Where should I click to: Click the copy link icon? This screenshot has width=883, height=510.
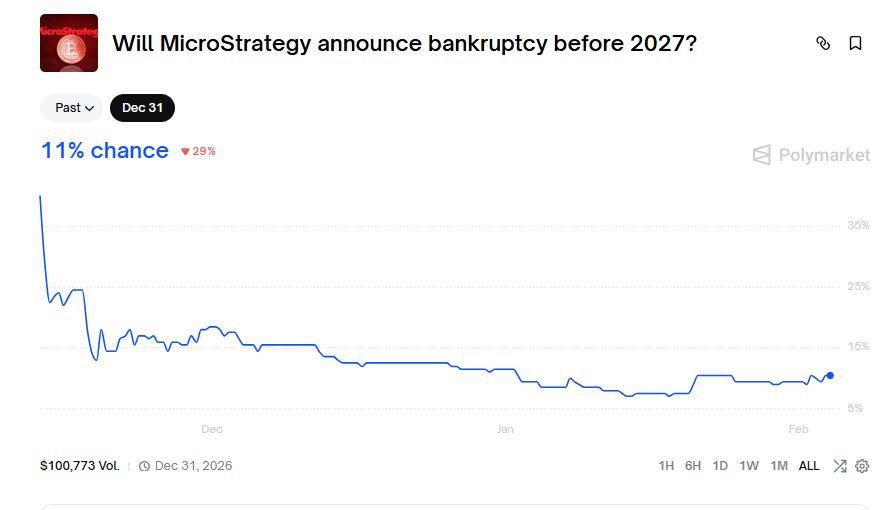click(x=823, y=43)
